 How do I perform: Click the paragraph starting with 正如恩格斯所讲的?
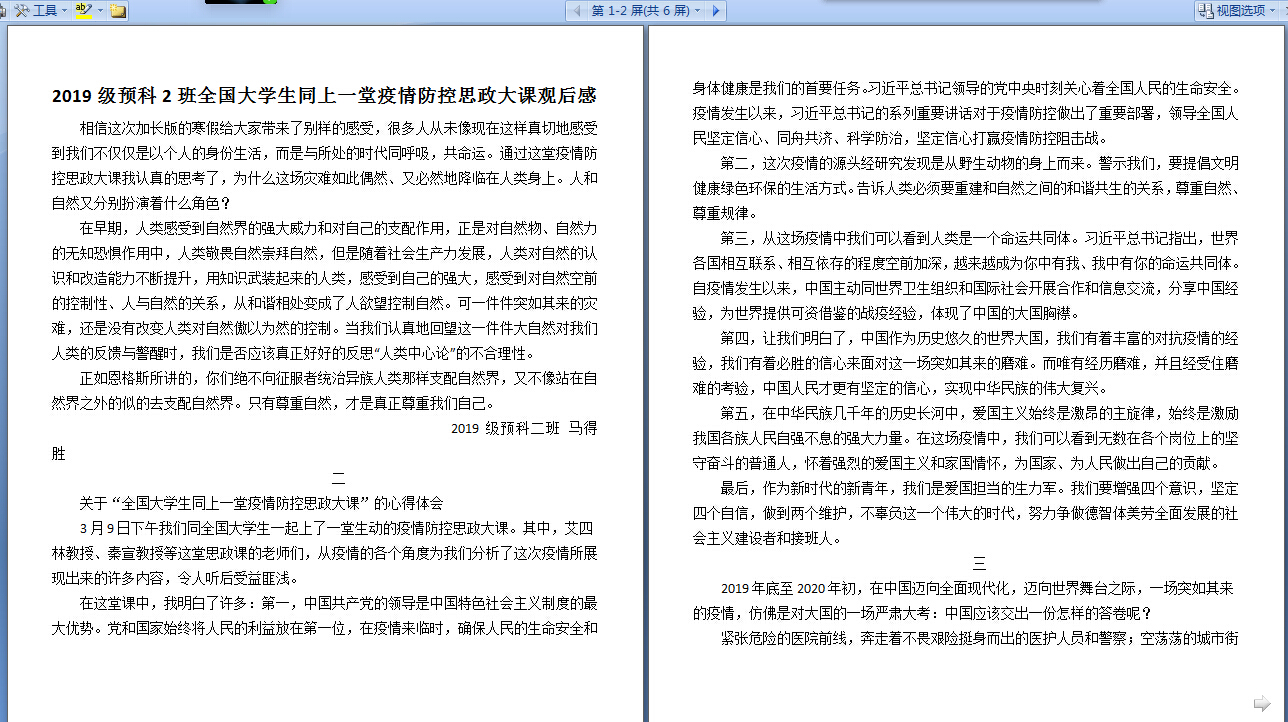324,391
